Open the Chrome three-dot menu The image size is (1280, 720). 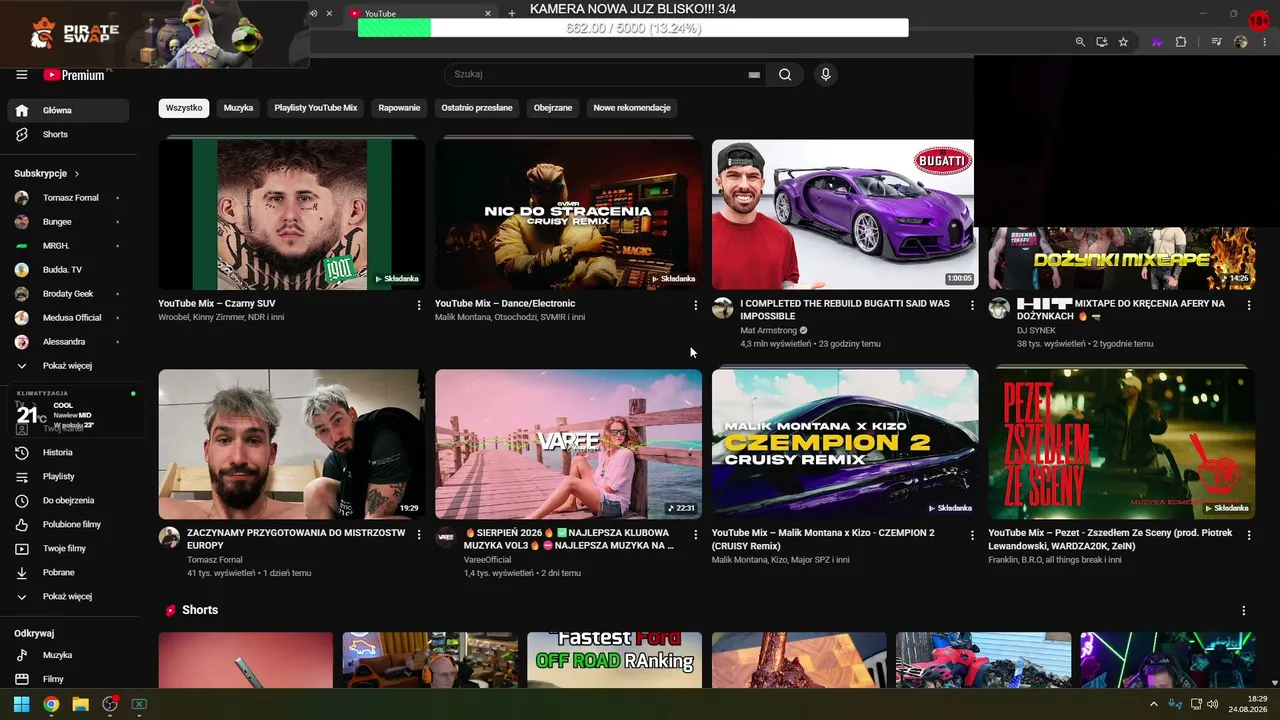click(x=1264, y=42)
